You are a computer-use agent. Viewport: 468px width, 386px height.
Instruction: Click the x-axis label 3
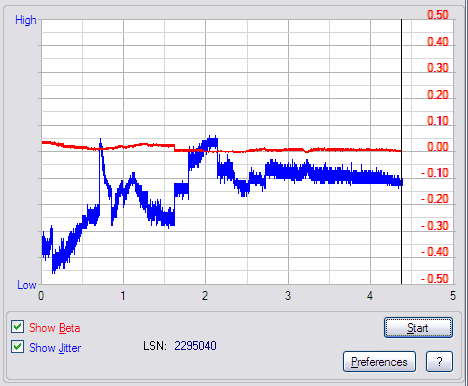coord(288,296)
